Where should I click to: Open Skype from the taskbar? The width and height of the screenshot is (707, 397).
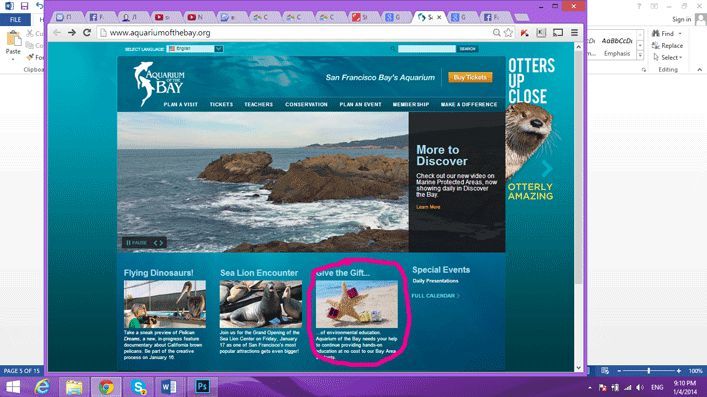tap(138, 387)
